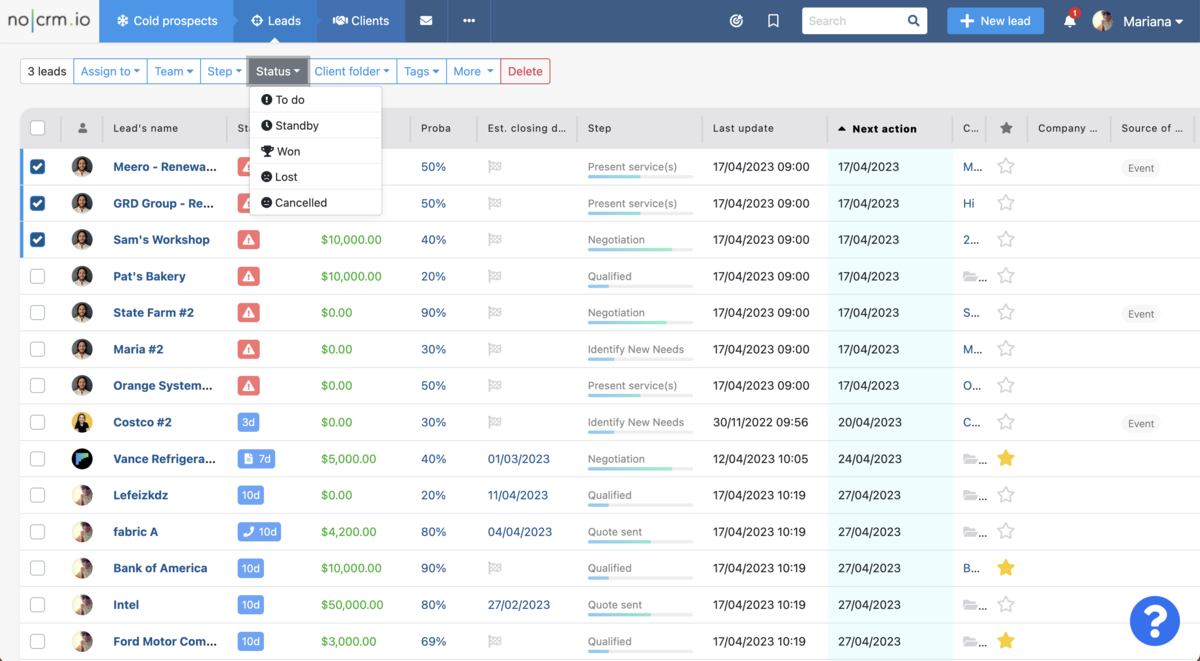
Task: Select the Costco #2 row checkbox
Action: (37, 422)
